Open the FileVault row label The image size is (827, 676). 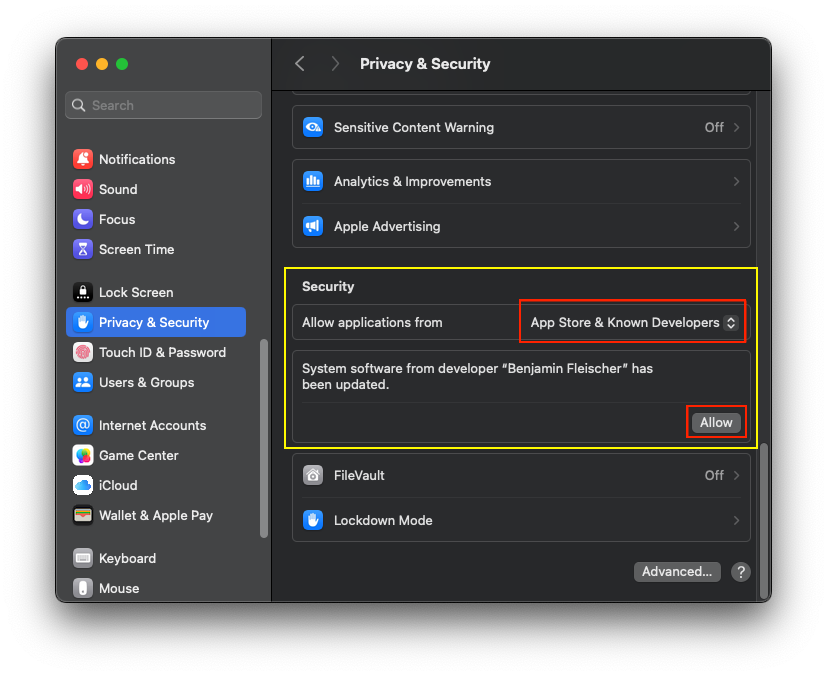359,475
